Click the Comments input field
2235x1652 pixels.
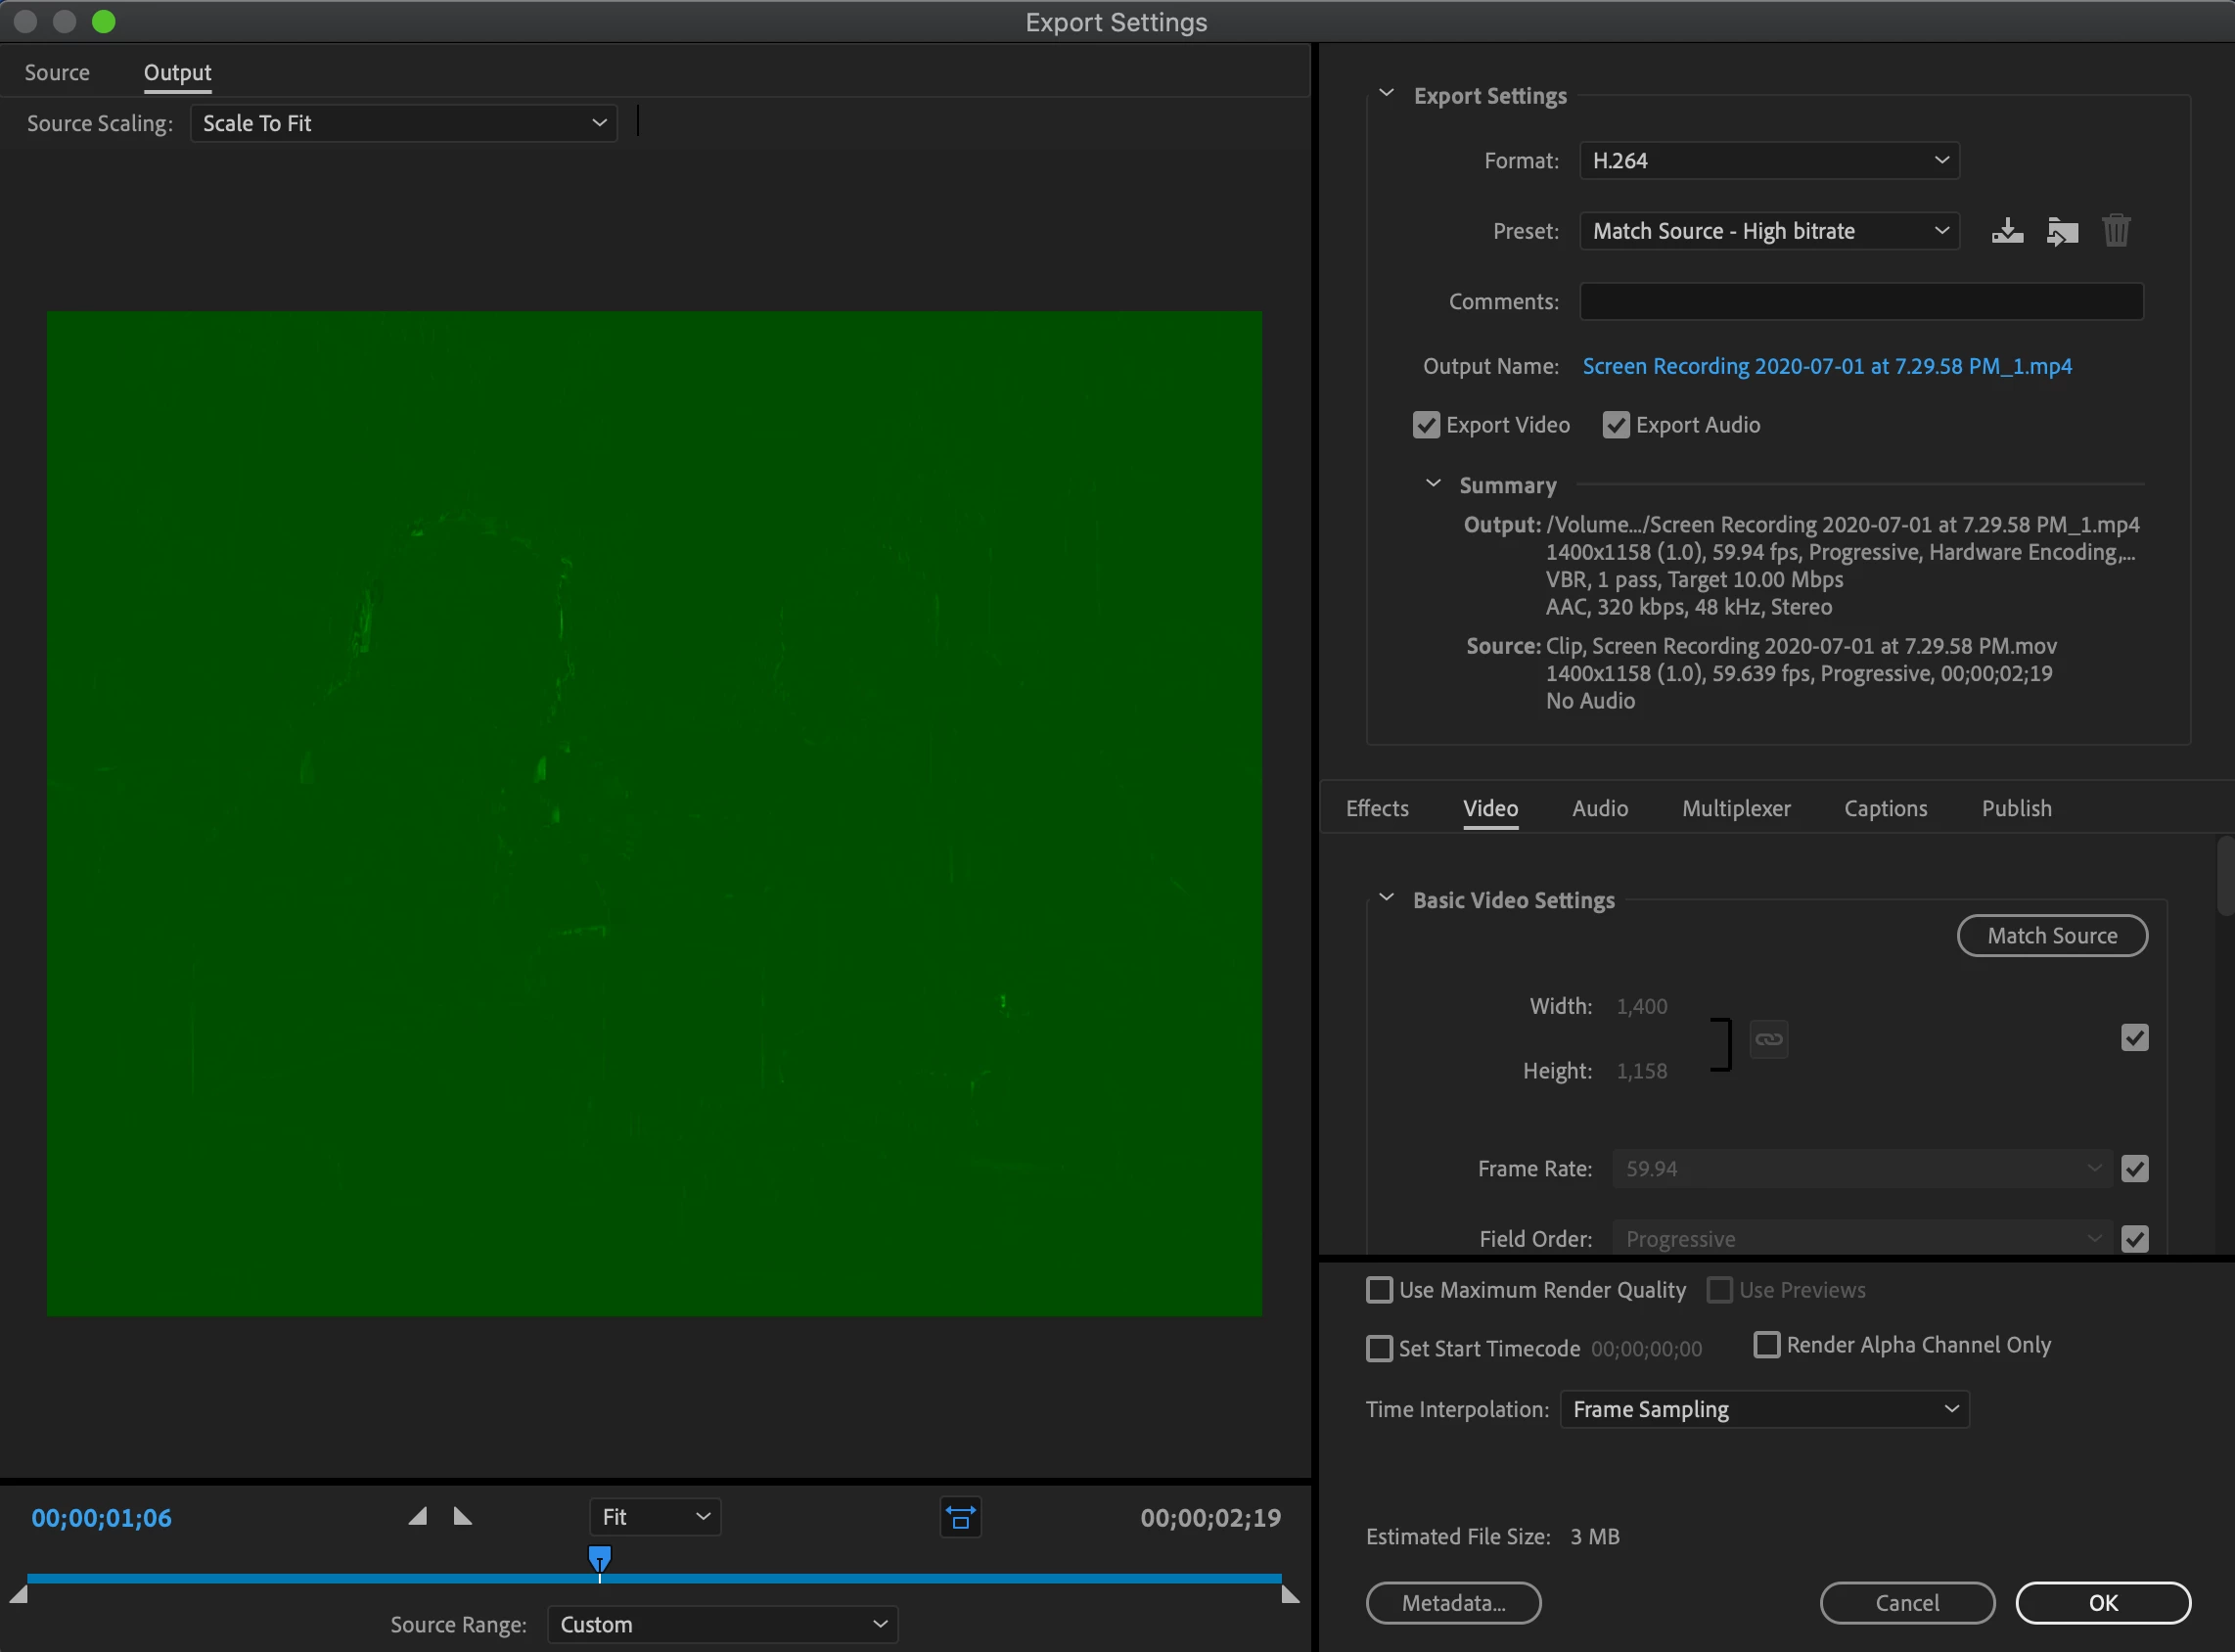[x=1860, y=301]
